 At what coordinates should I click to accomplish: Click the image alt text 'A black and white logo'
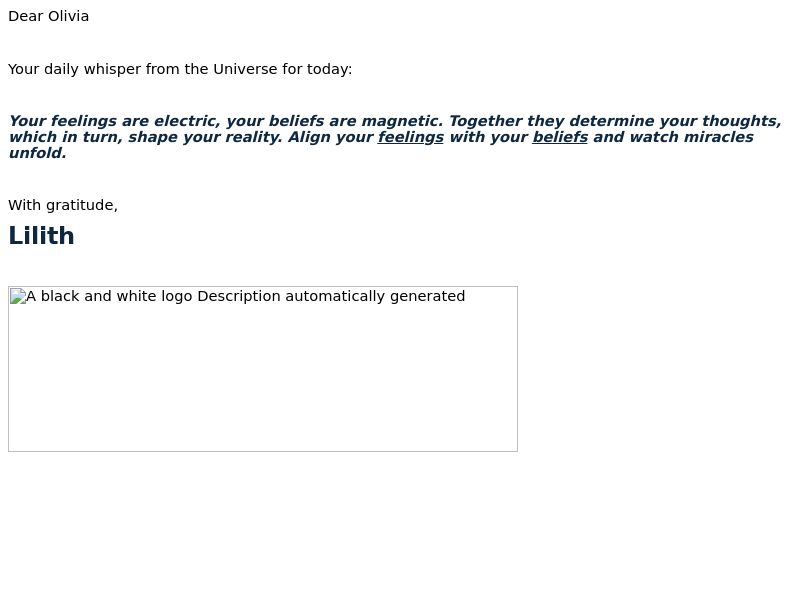[109, 296]
